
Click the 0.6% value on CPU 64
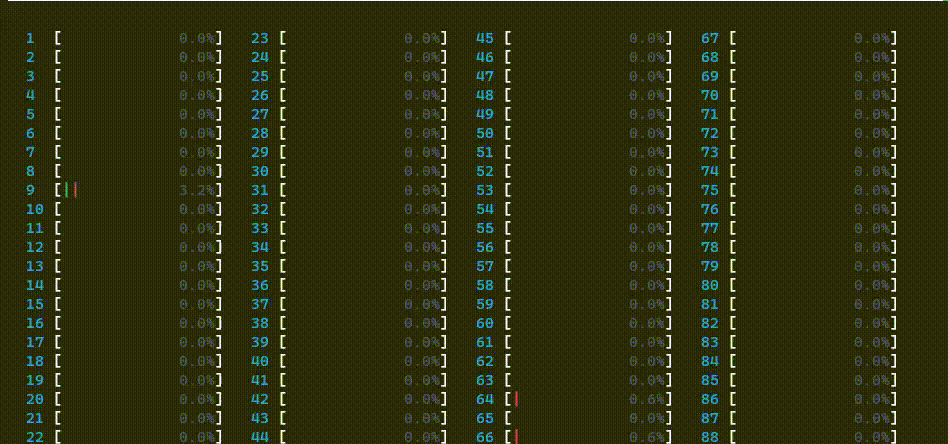click(x=646, y=399)
